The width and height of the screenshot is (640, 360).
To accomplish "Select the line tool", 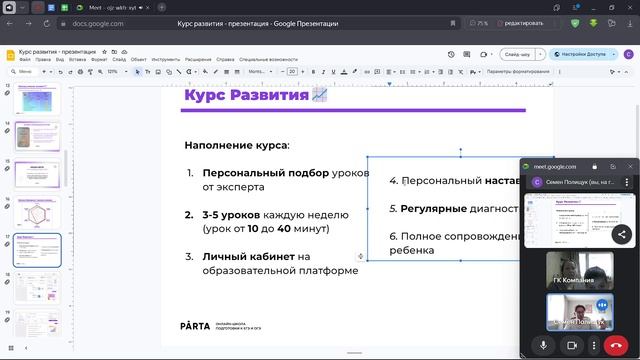I will (179, 72).
